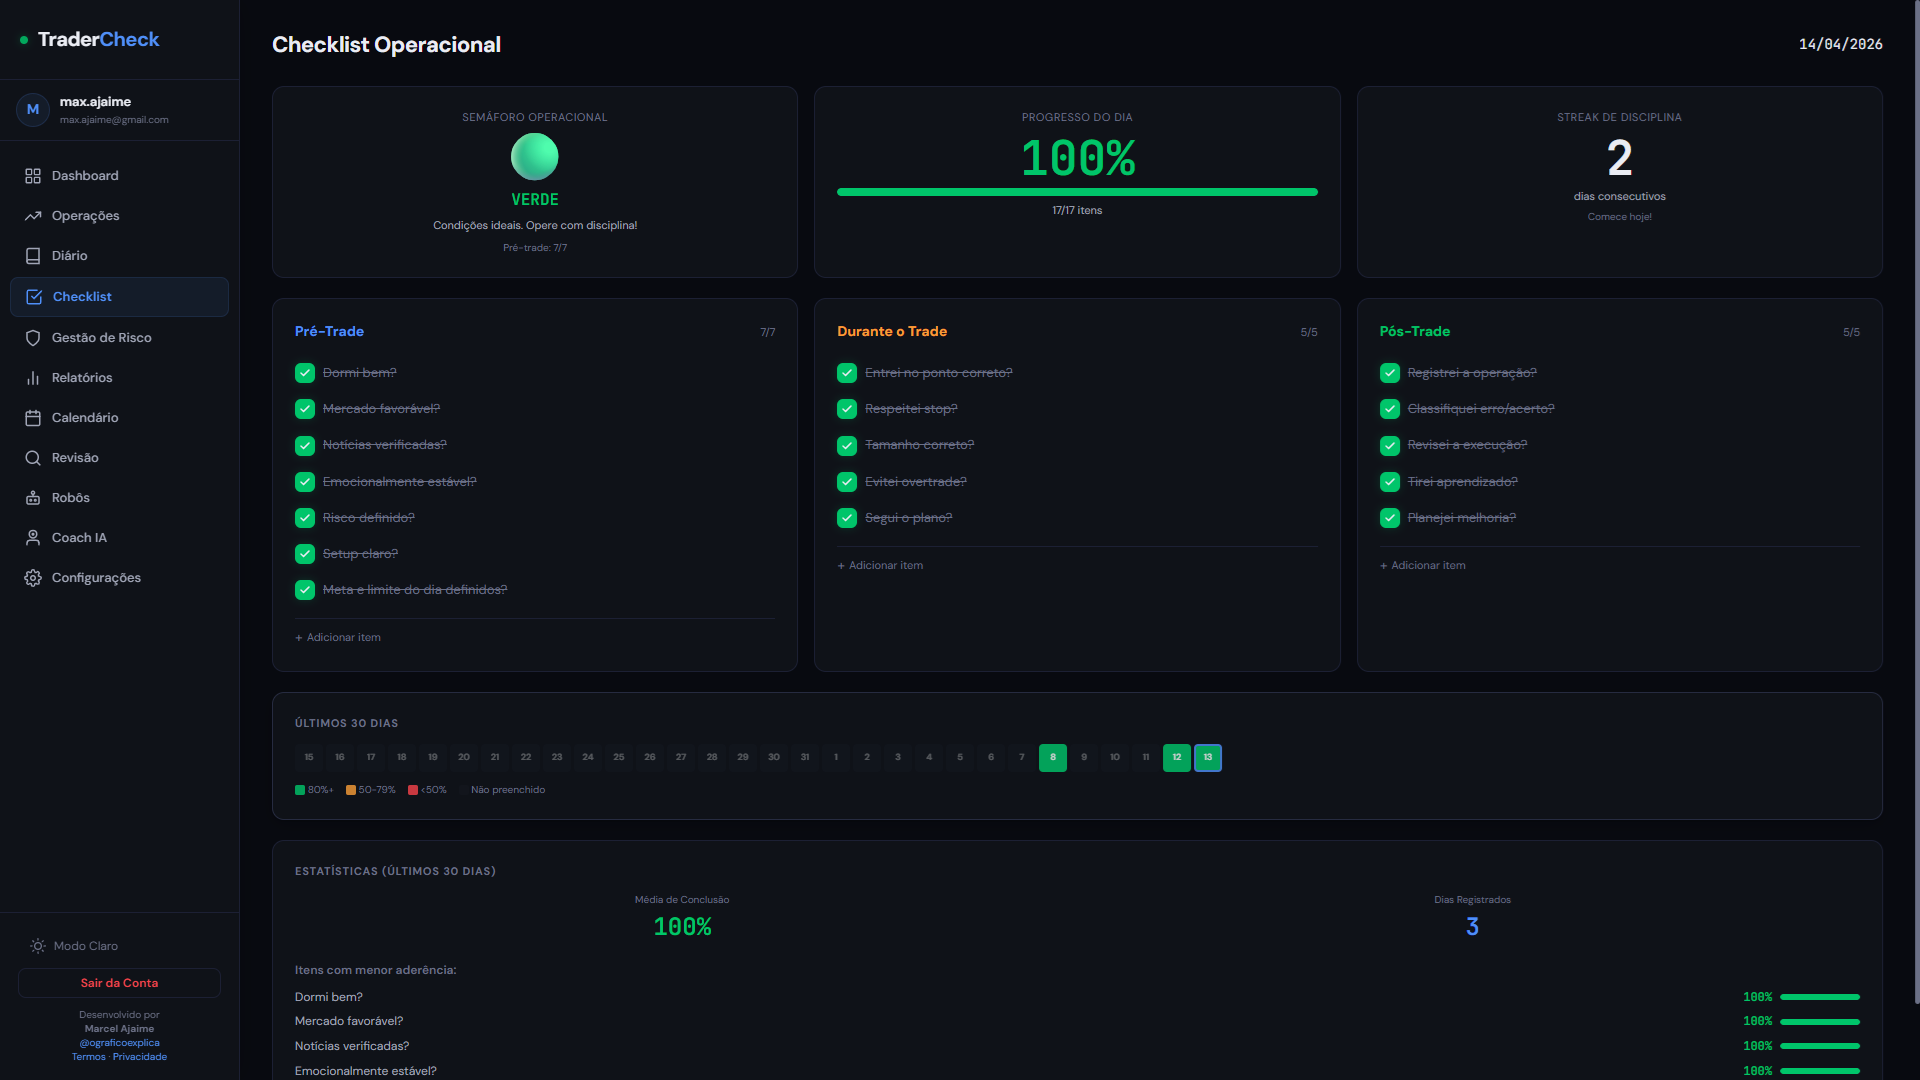The width and height of the screenshot is (1920, 1080).
Task: Switch to the Checklist section
Action: (82, 296)
